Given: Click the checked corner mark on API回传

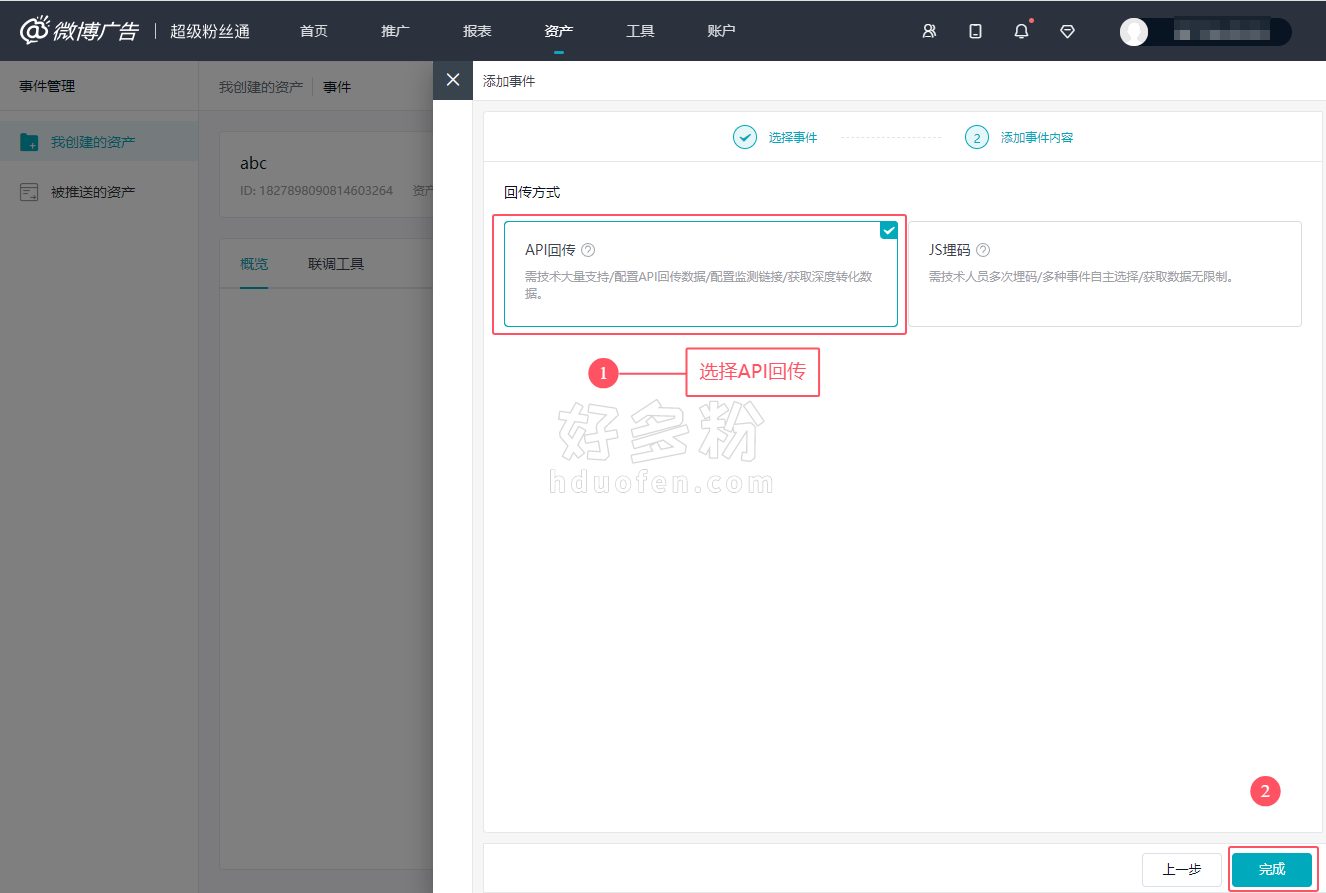Looking at the screenshot, I should coord(888,230).
